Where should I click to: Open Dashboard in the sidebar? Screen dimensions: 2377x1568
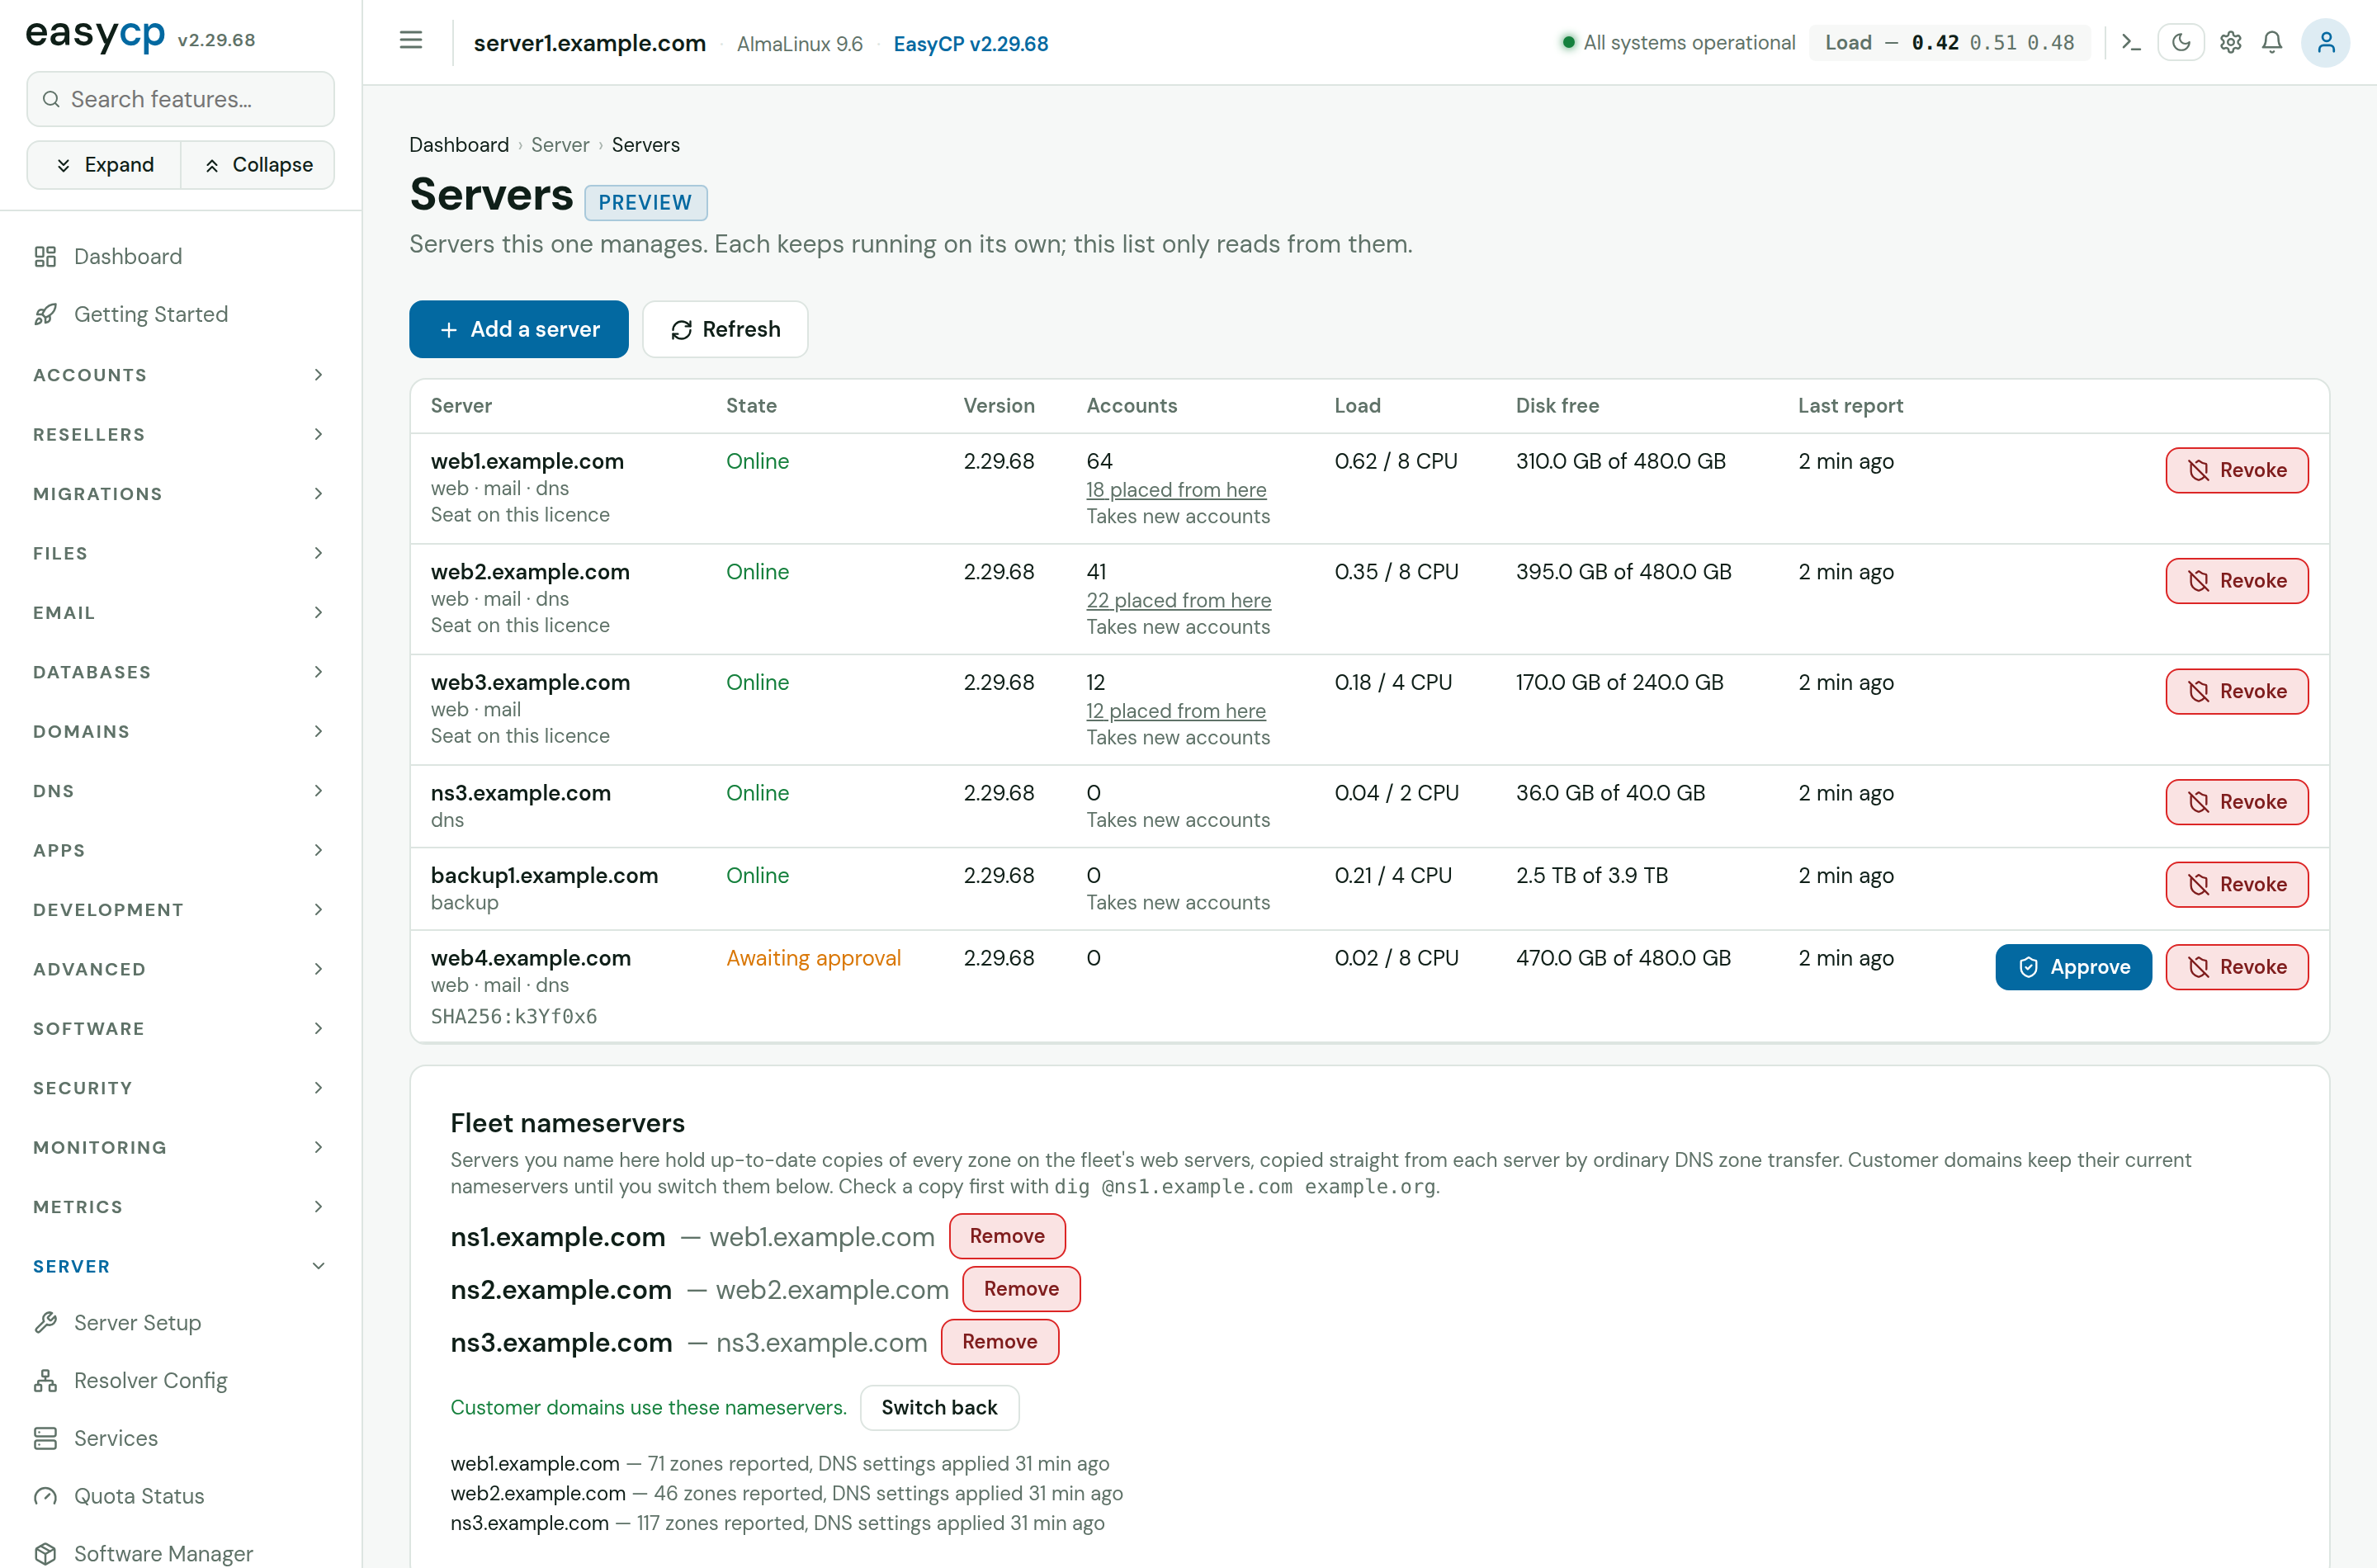(x=180, y=256)
